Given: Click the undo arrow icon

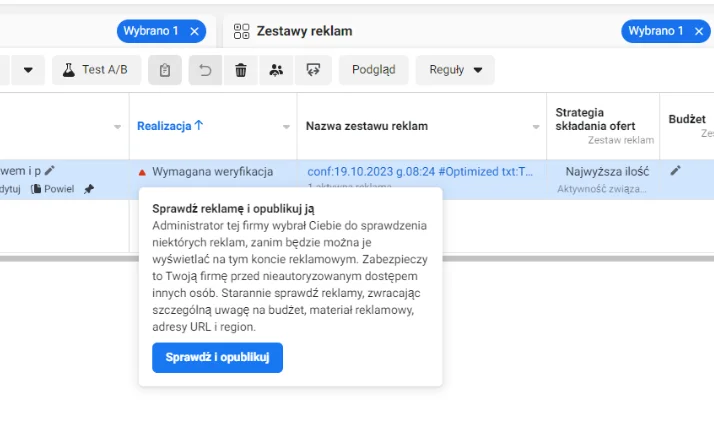Looking at the screenshot, I should coord(205,70).
